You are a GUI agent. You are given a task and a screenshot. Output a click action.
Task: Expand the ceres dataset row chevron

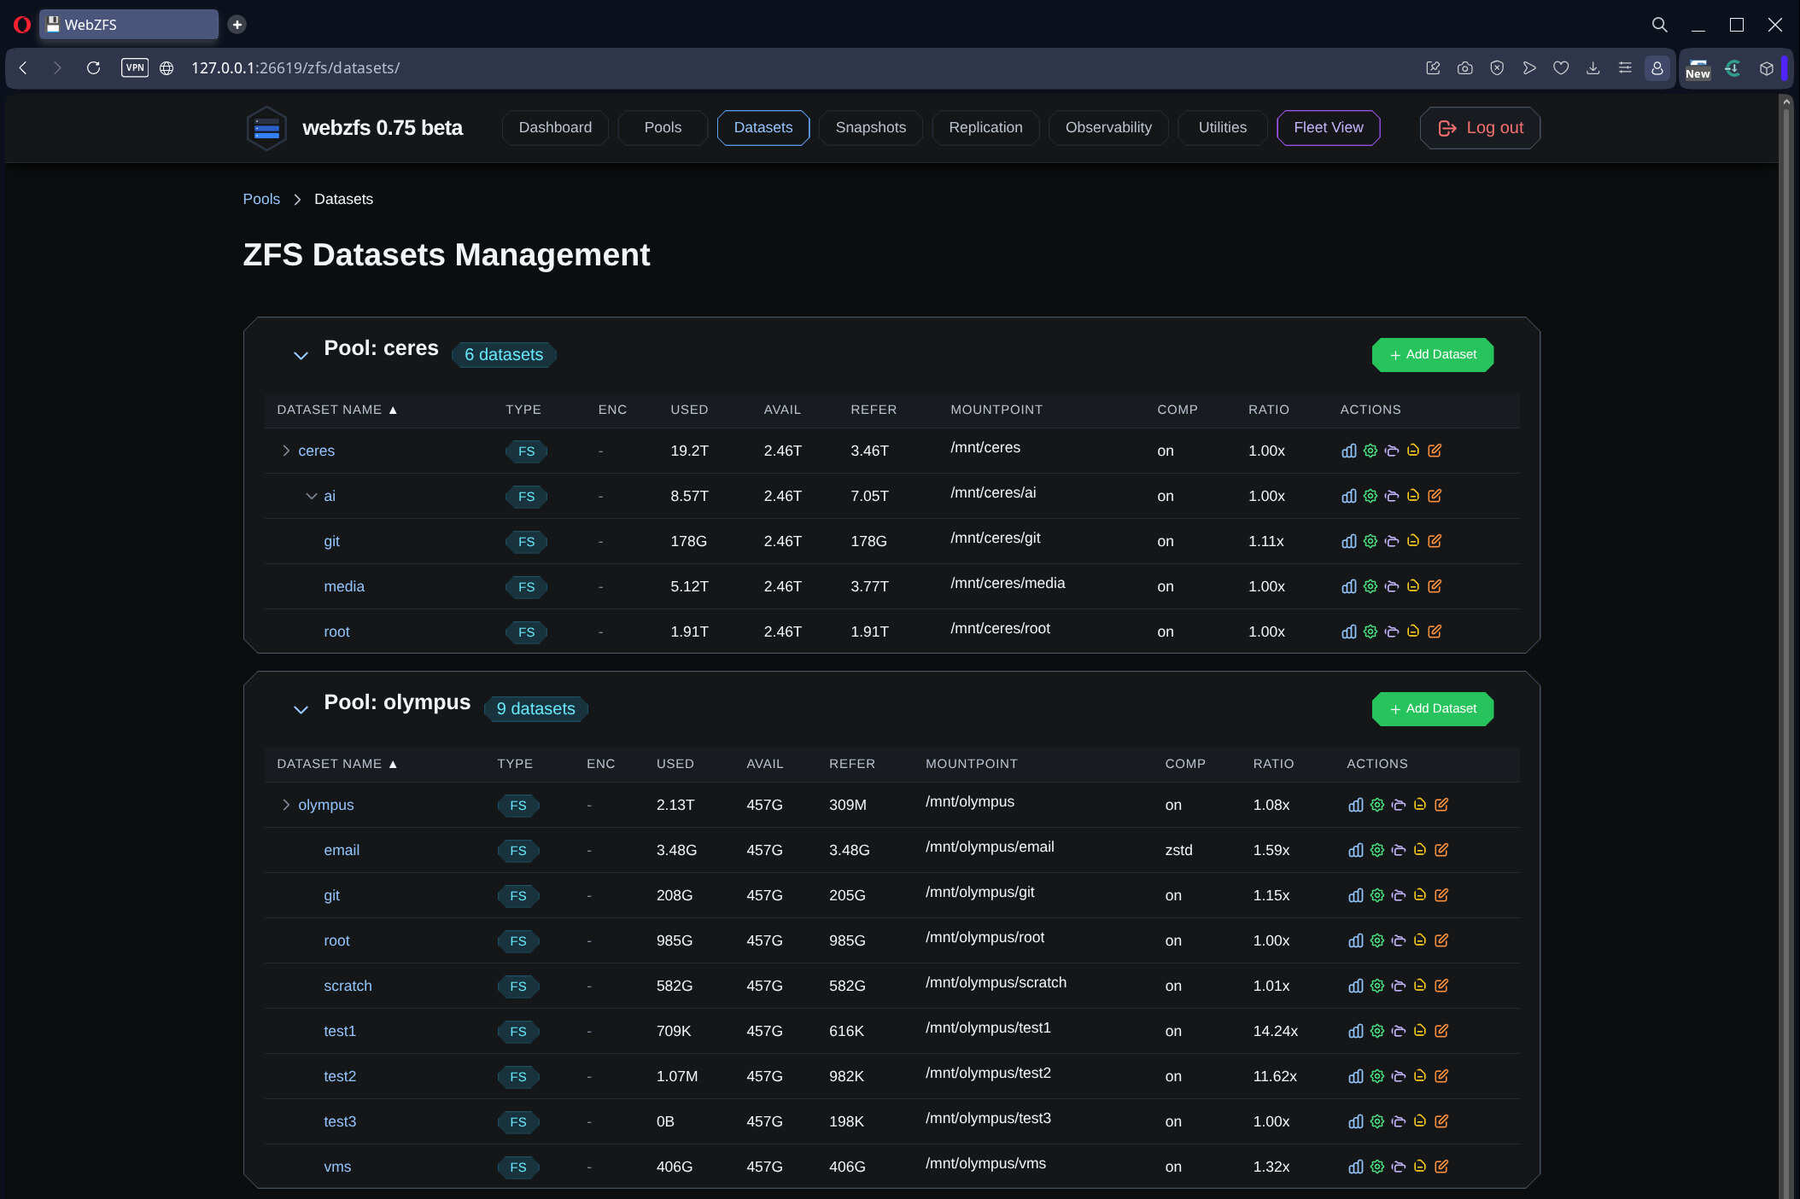[286, 451]
